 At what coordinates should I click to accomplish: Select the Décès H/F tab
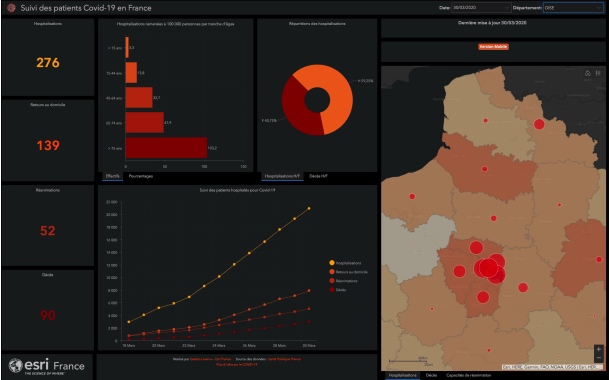[x=318, y=176]
